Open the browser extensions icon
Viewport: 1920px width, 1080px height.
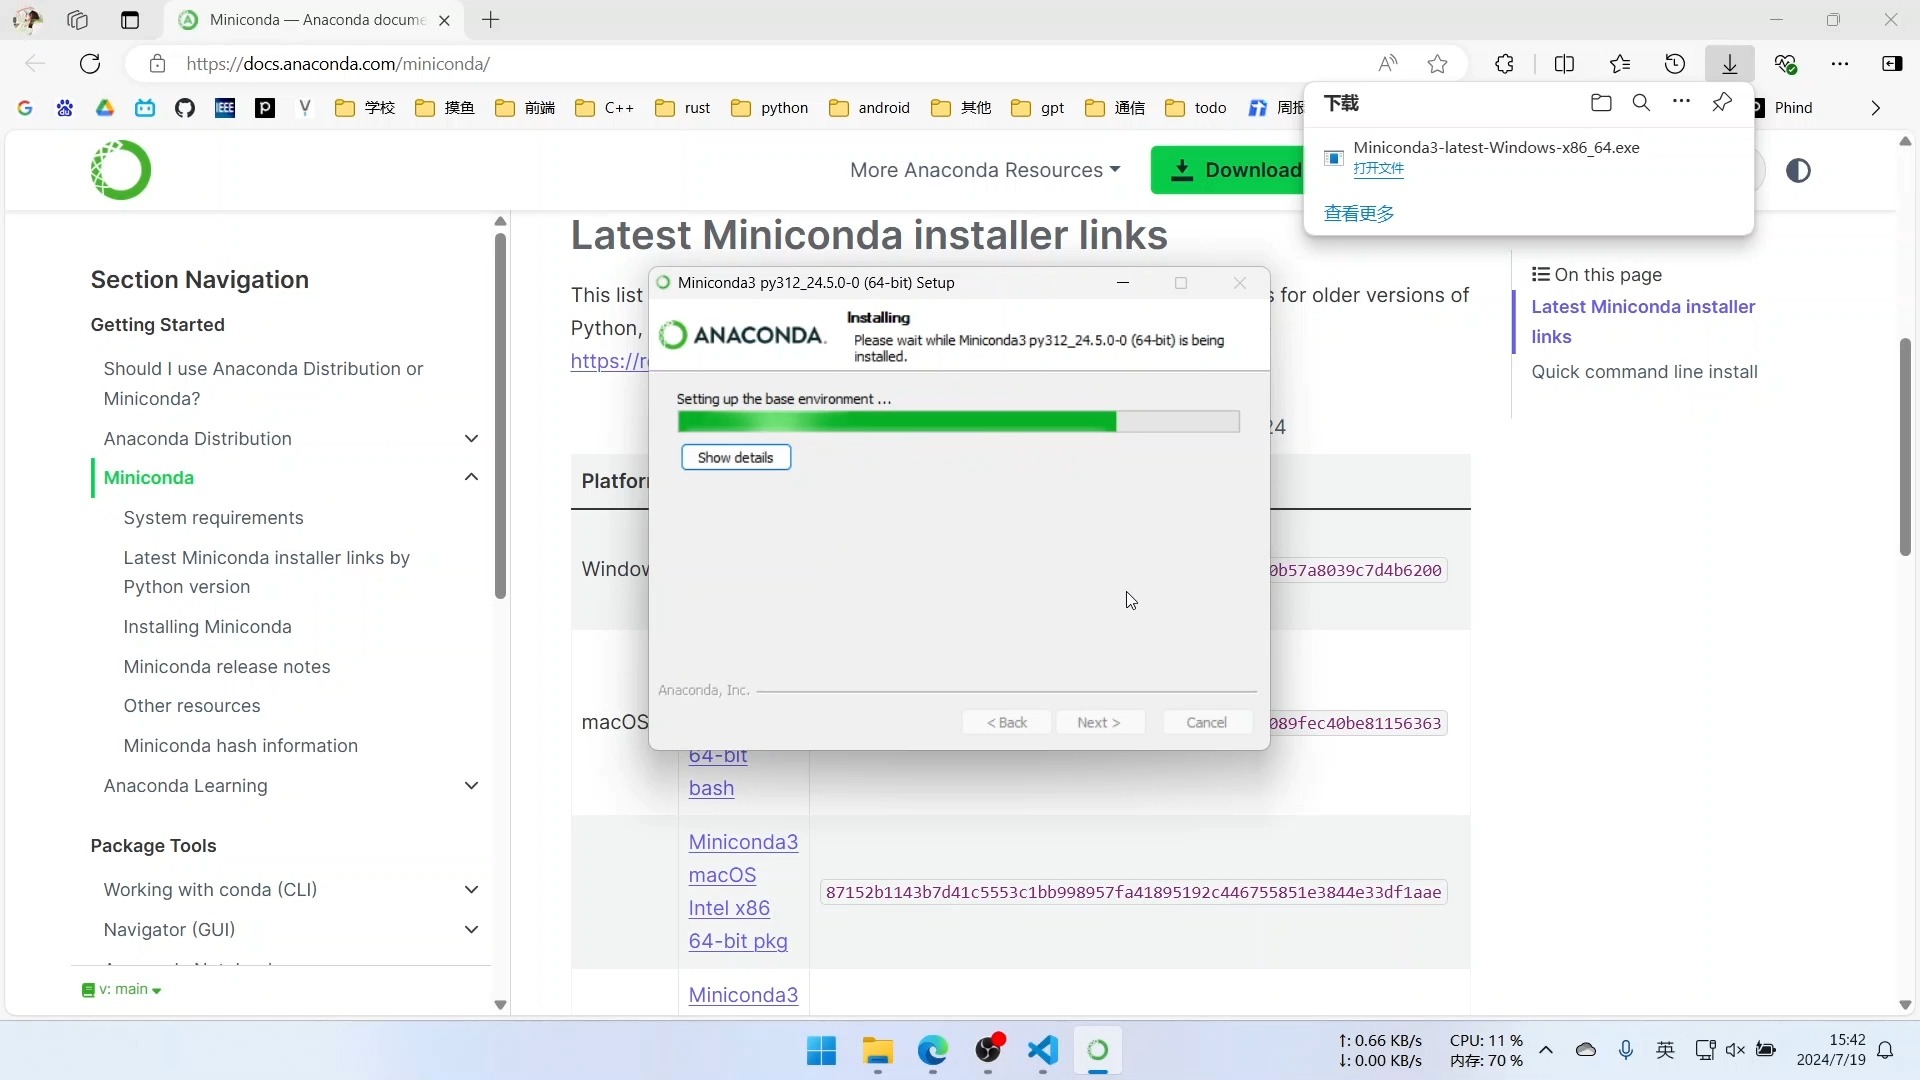click(x=1504, y=64)
